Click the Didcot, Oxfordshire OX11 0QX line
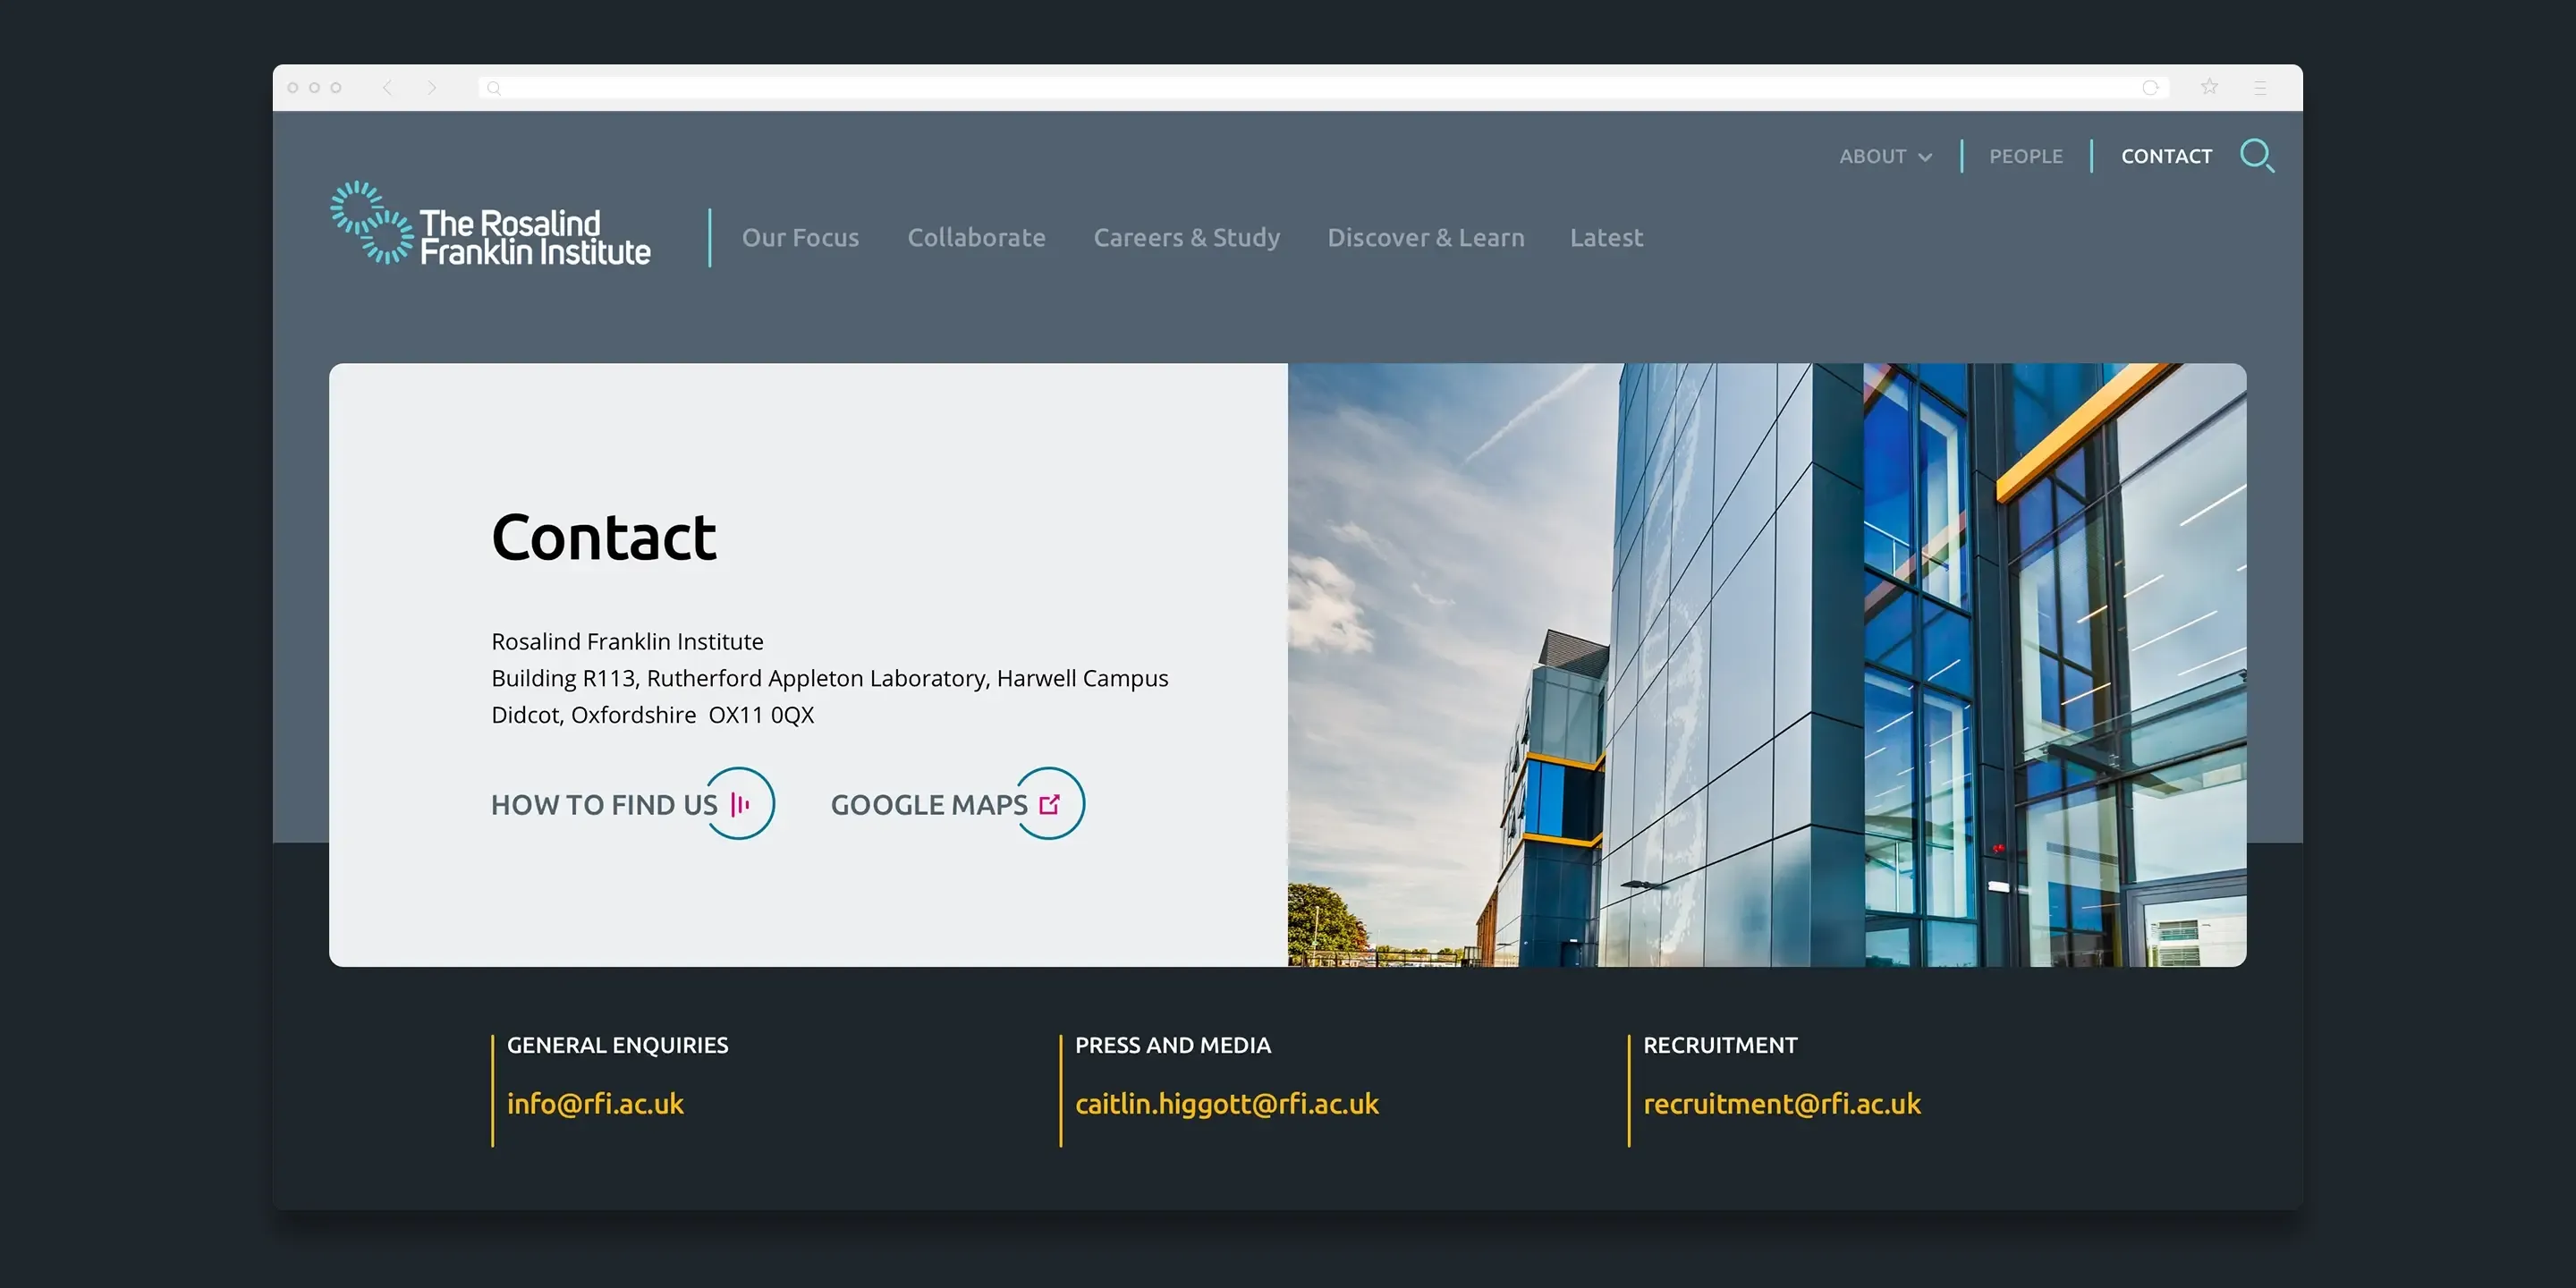This screenshot has height=1288, width=2576. [652, 715]
